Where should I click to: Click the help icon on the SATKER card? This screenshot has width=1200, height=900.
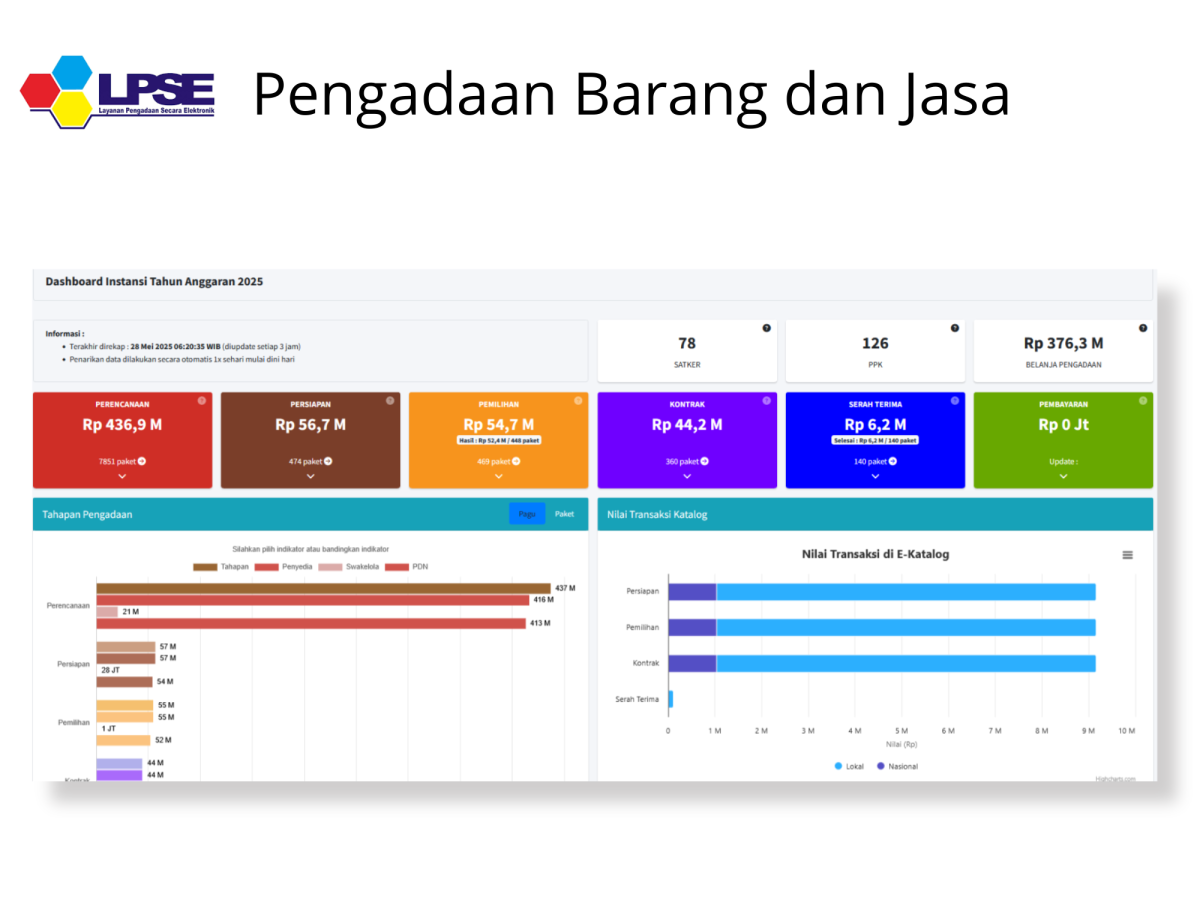(767, 328)
